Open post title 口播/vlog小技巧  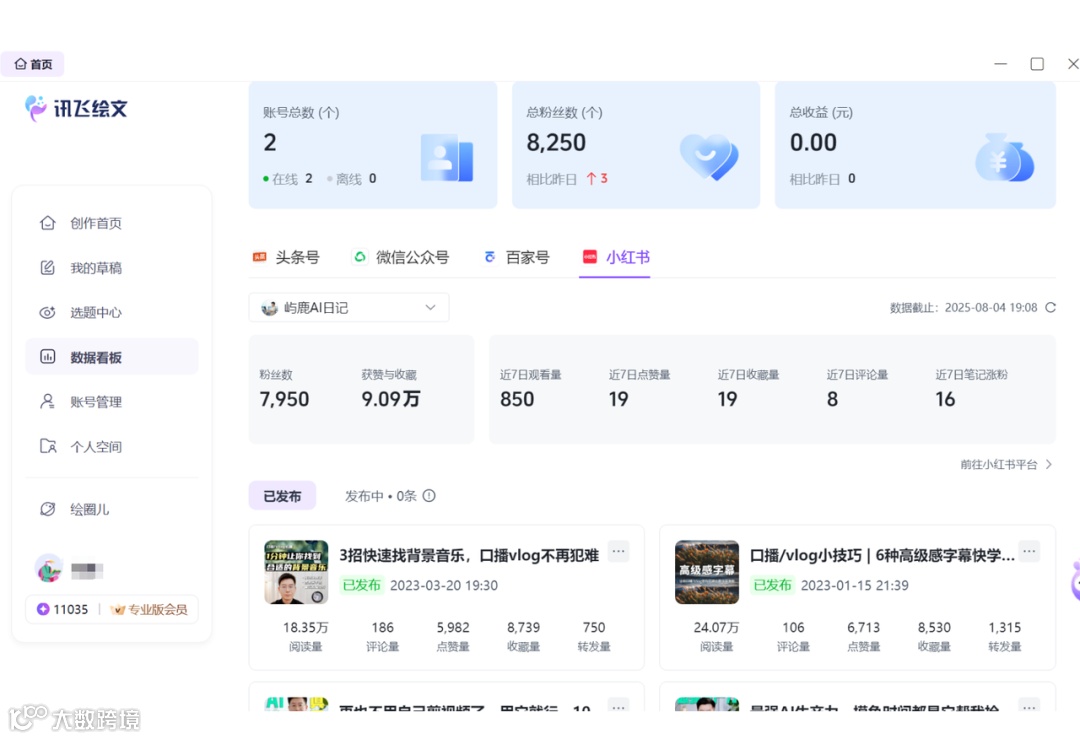882,555
